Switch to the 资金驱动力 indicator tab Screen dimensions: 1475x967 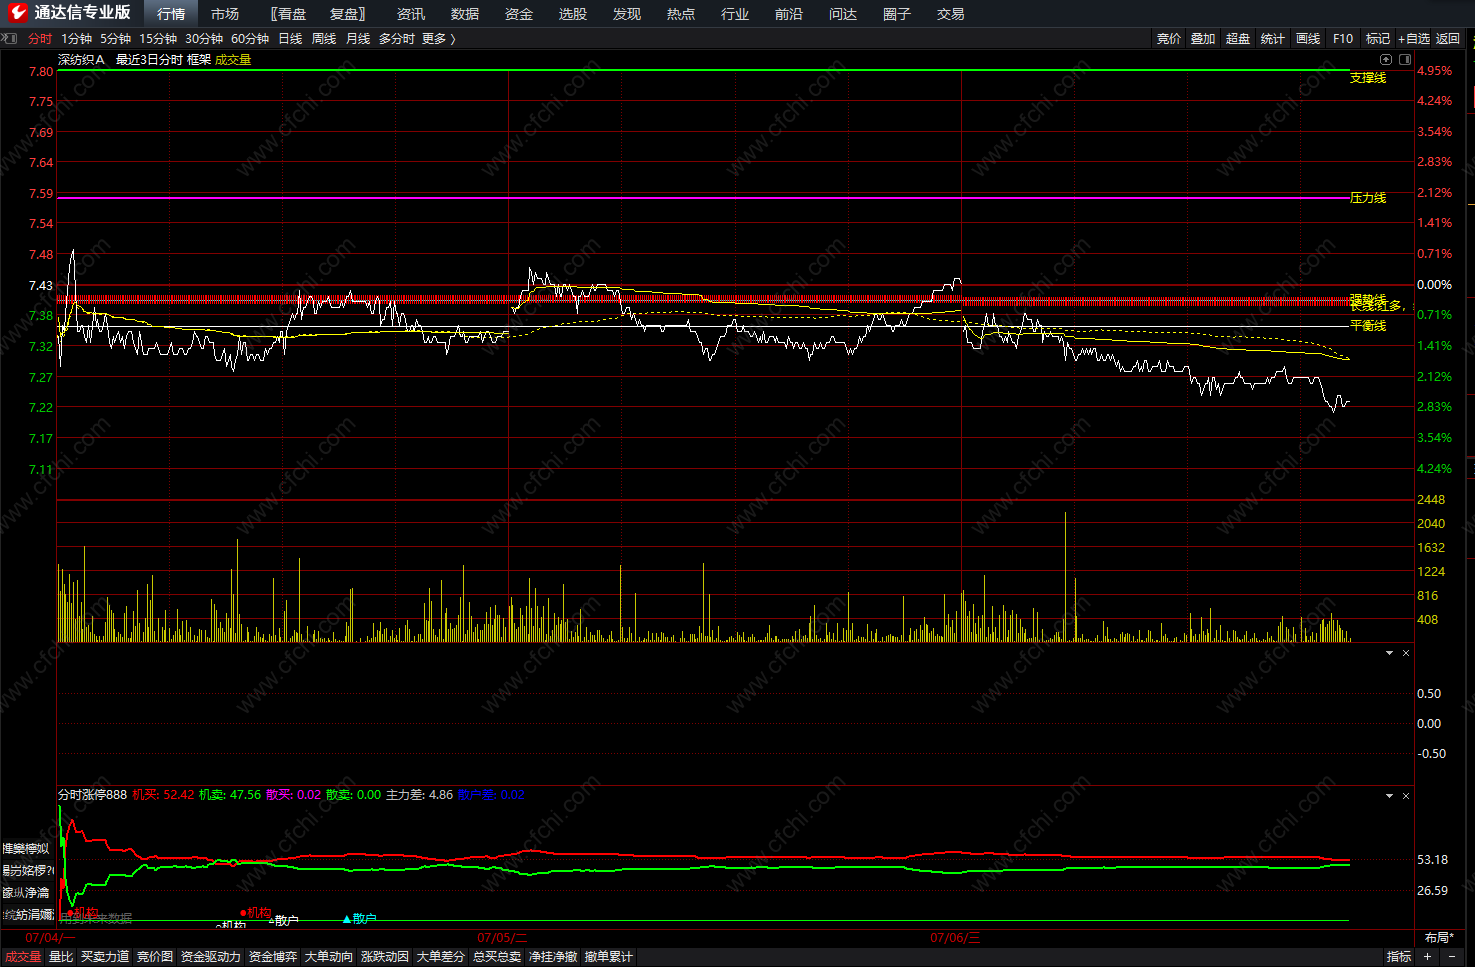[210, 957]
